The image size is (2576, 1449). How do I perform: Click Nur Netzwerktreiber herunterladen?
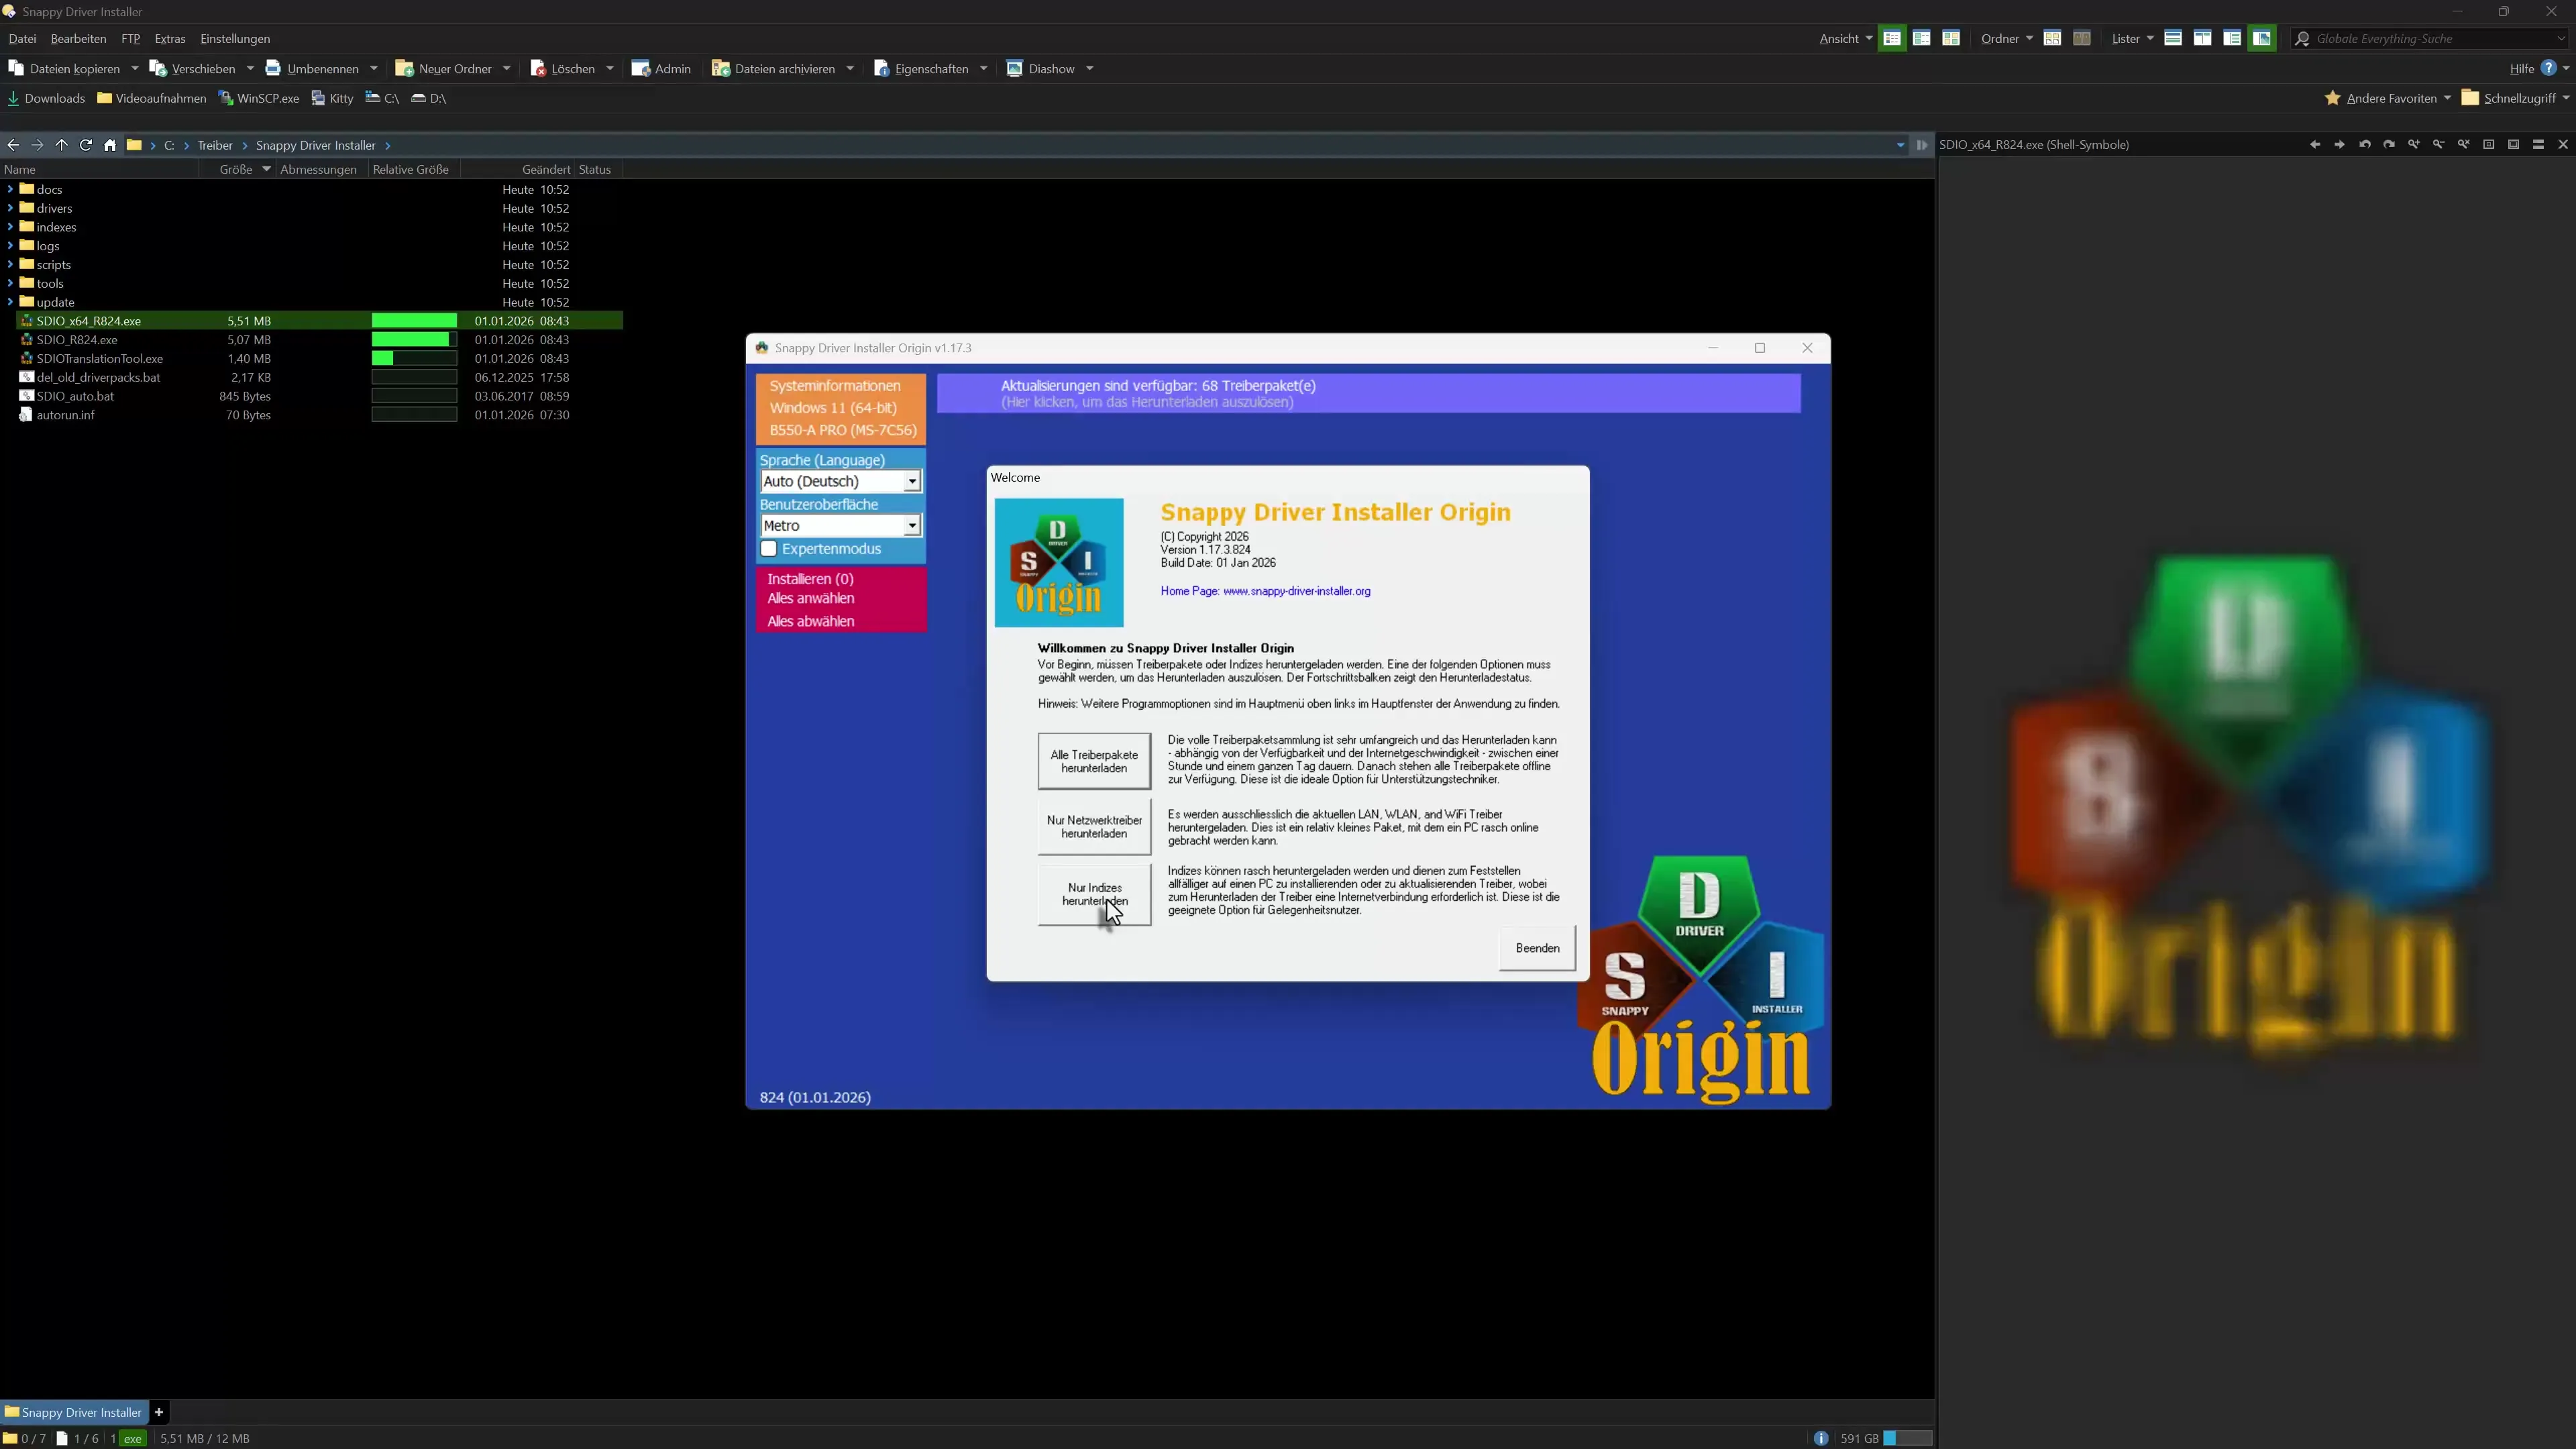point(1093,827)
